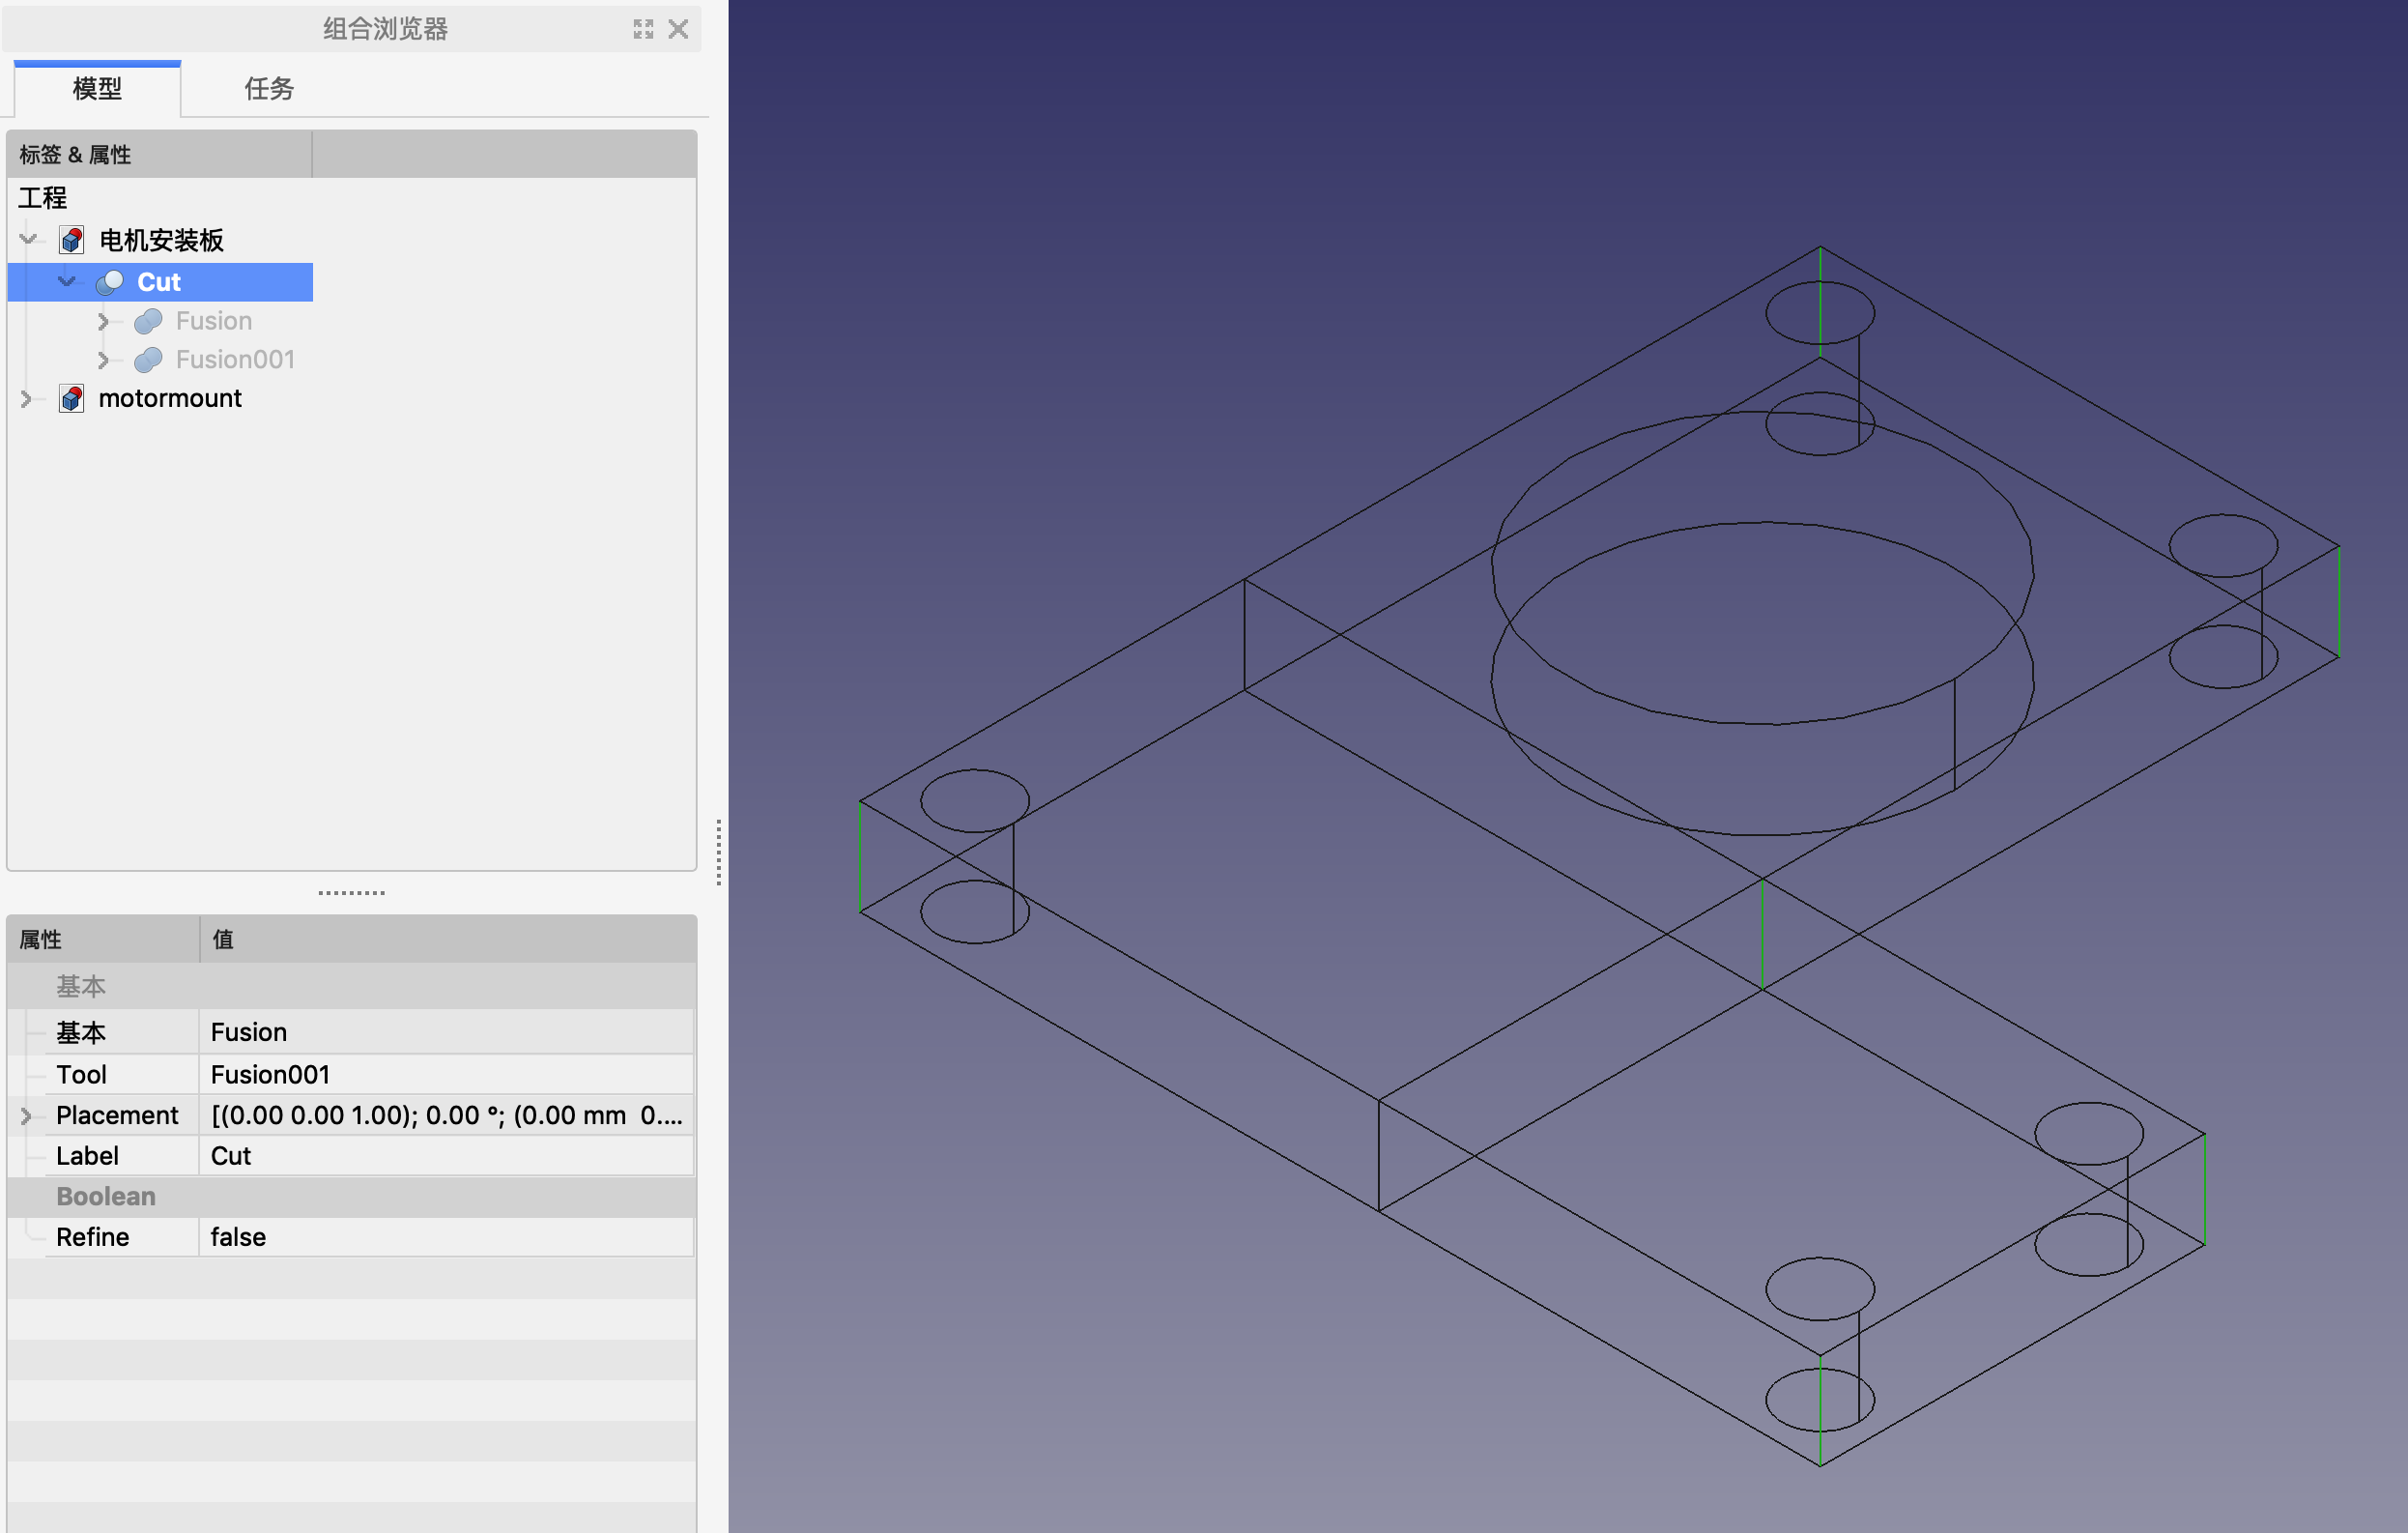
Task: Close the 组合浏览器 panel
Action: [x=678, y=29]
